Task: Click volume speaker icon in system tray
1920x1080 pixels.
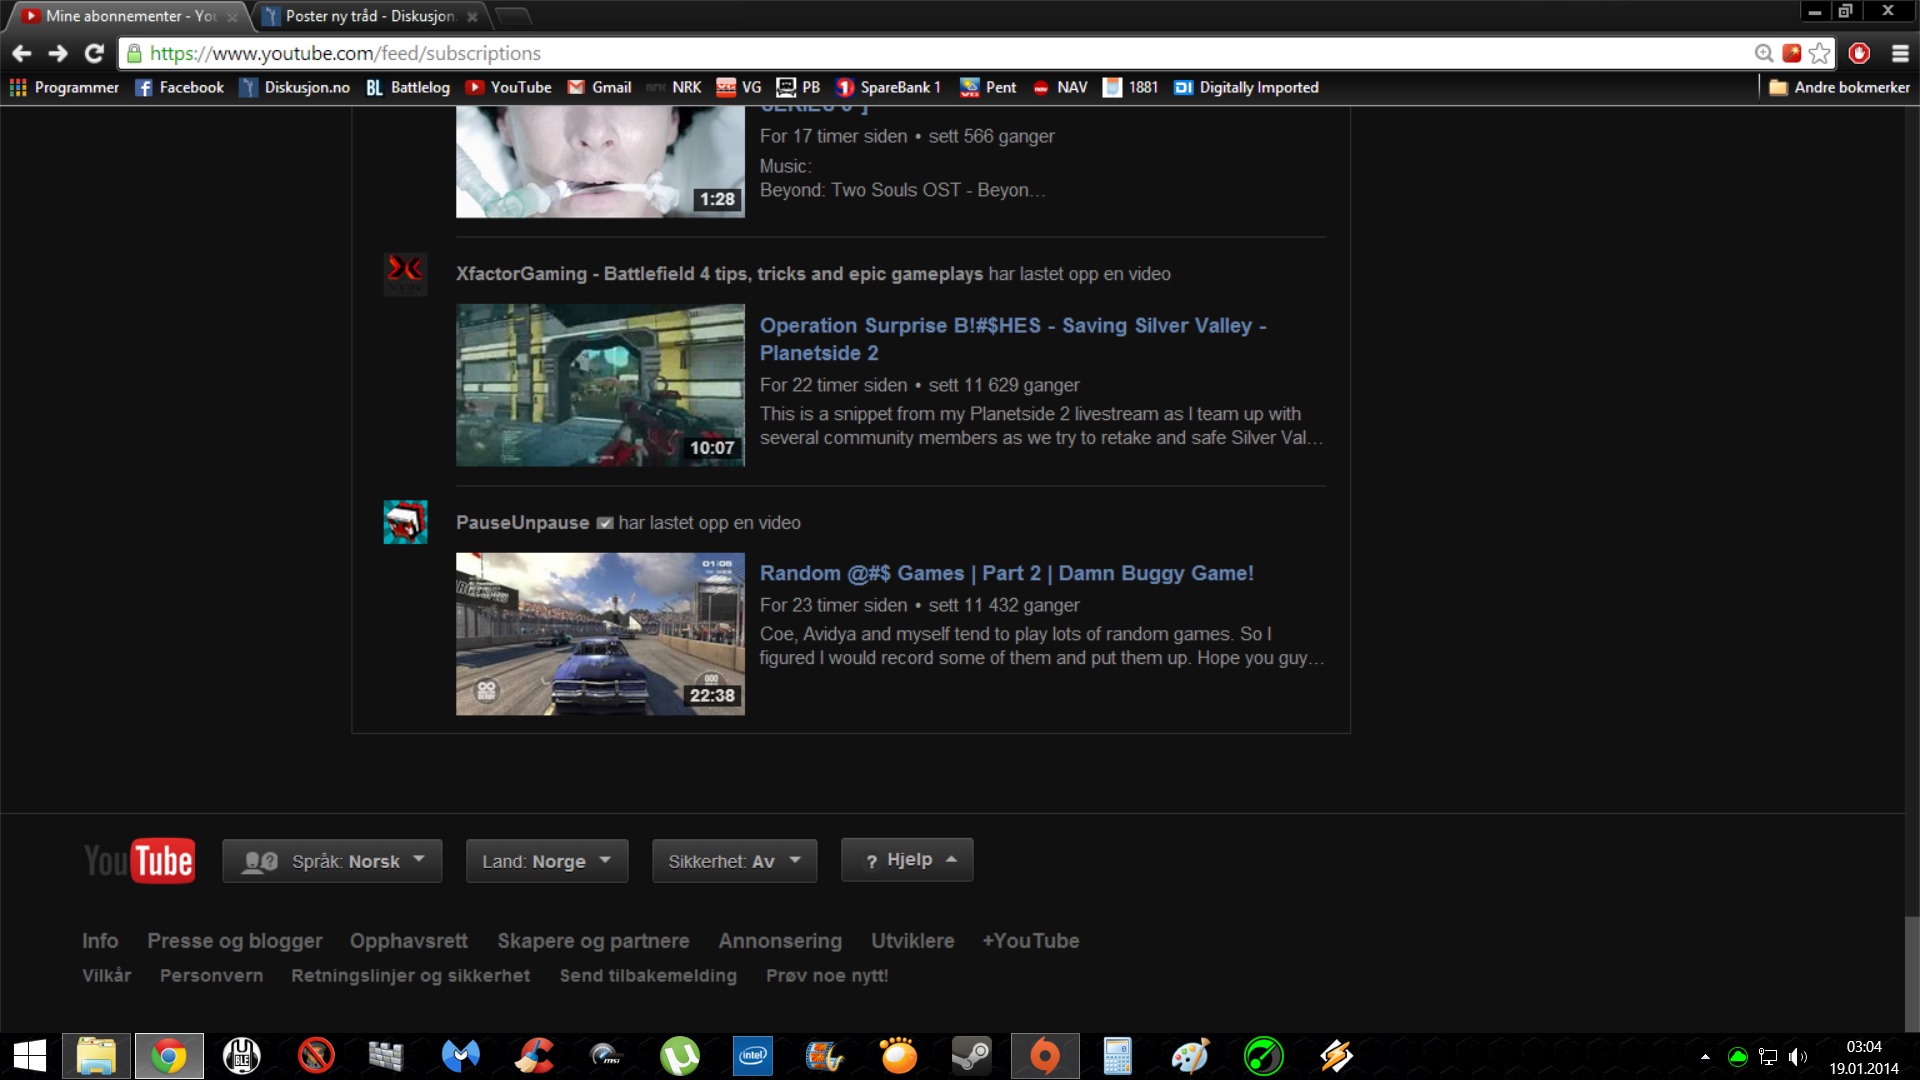Action: [1798, 1057]
